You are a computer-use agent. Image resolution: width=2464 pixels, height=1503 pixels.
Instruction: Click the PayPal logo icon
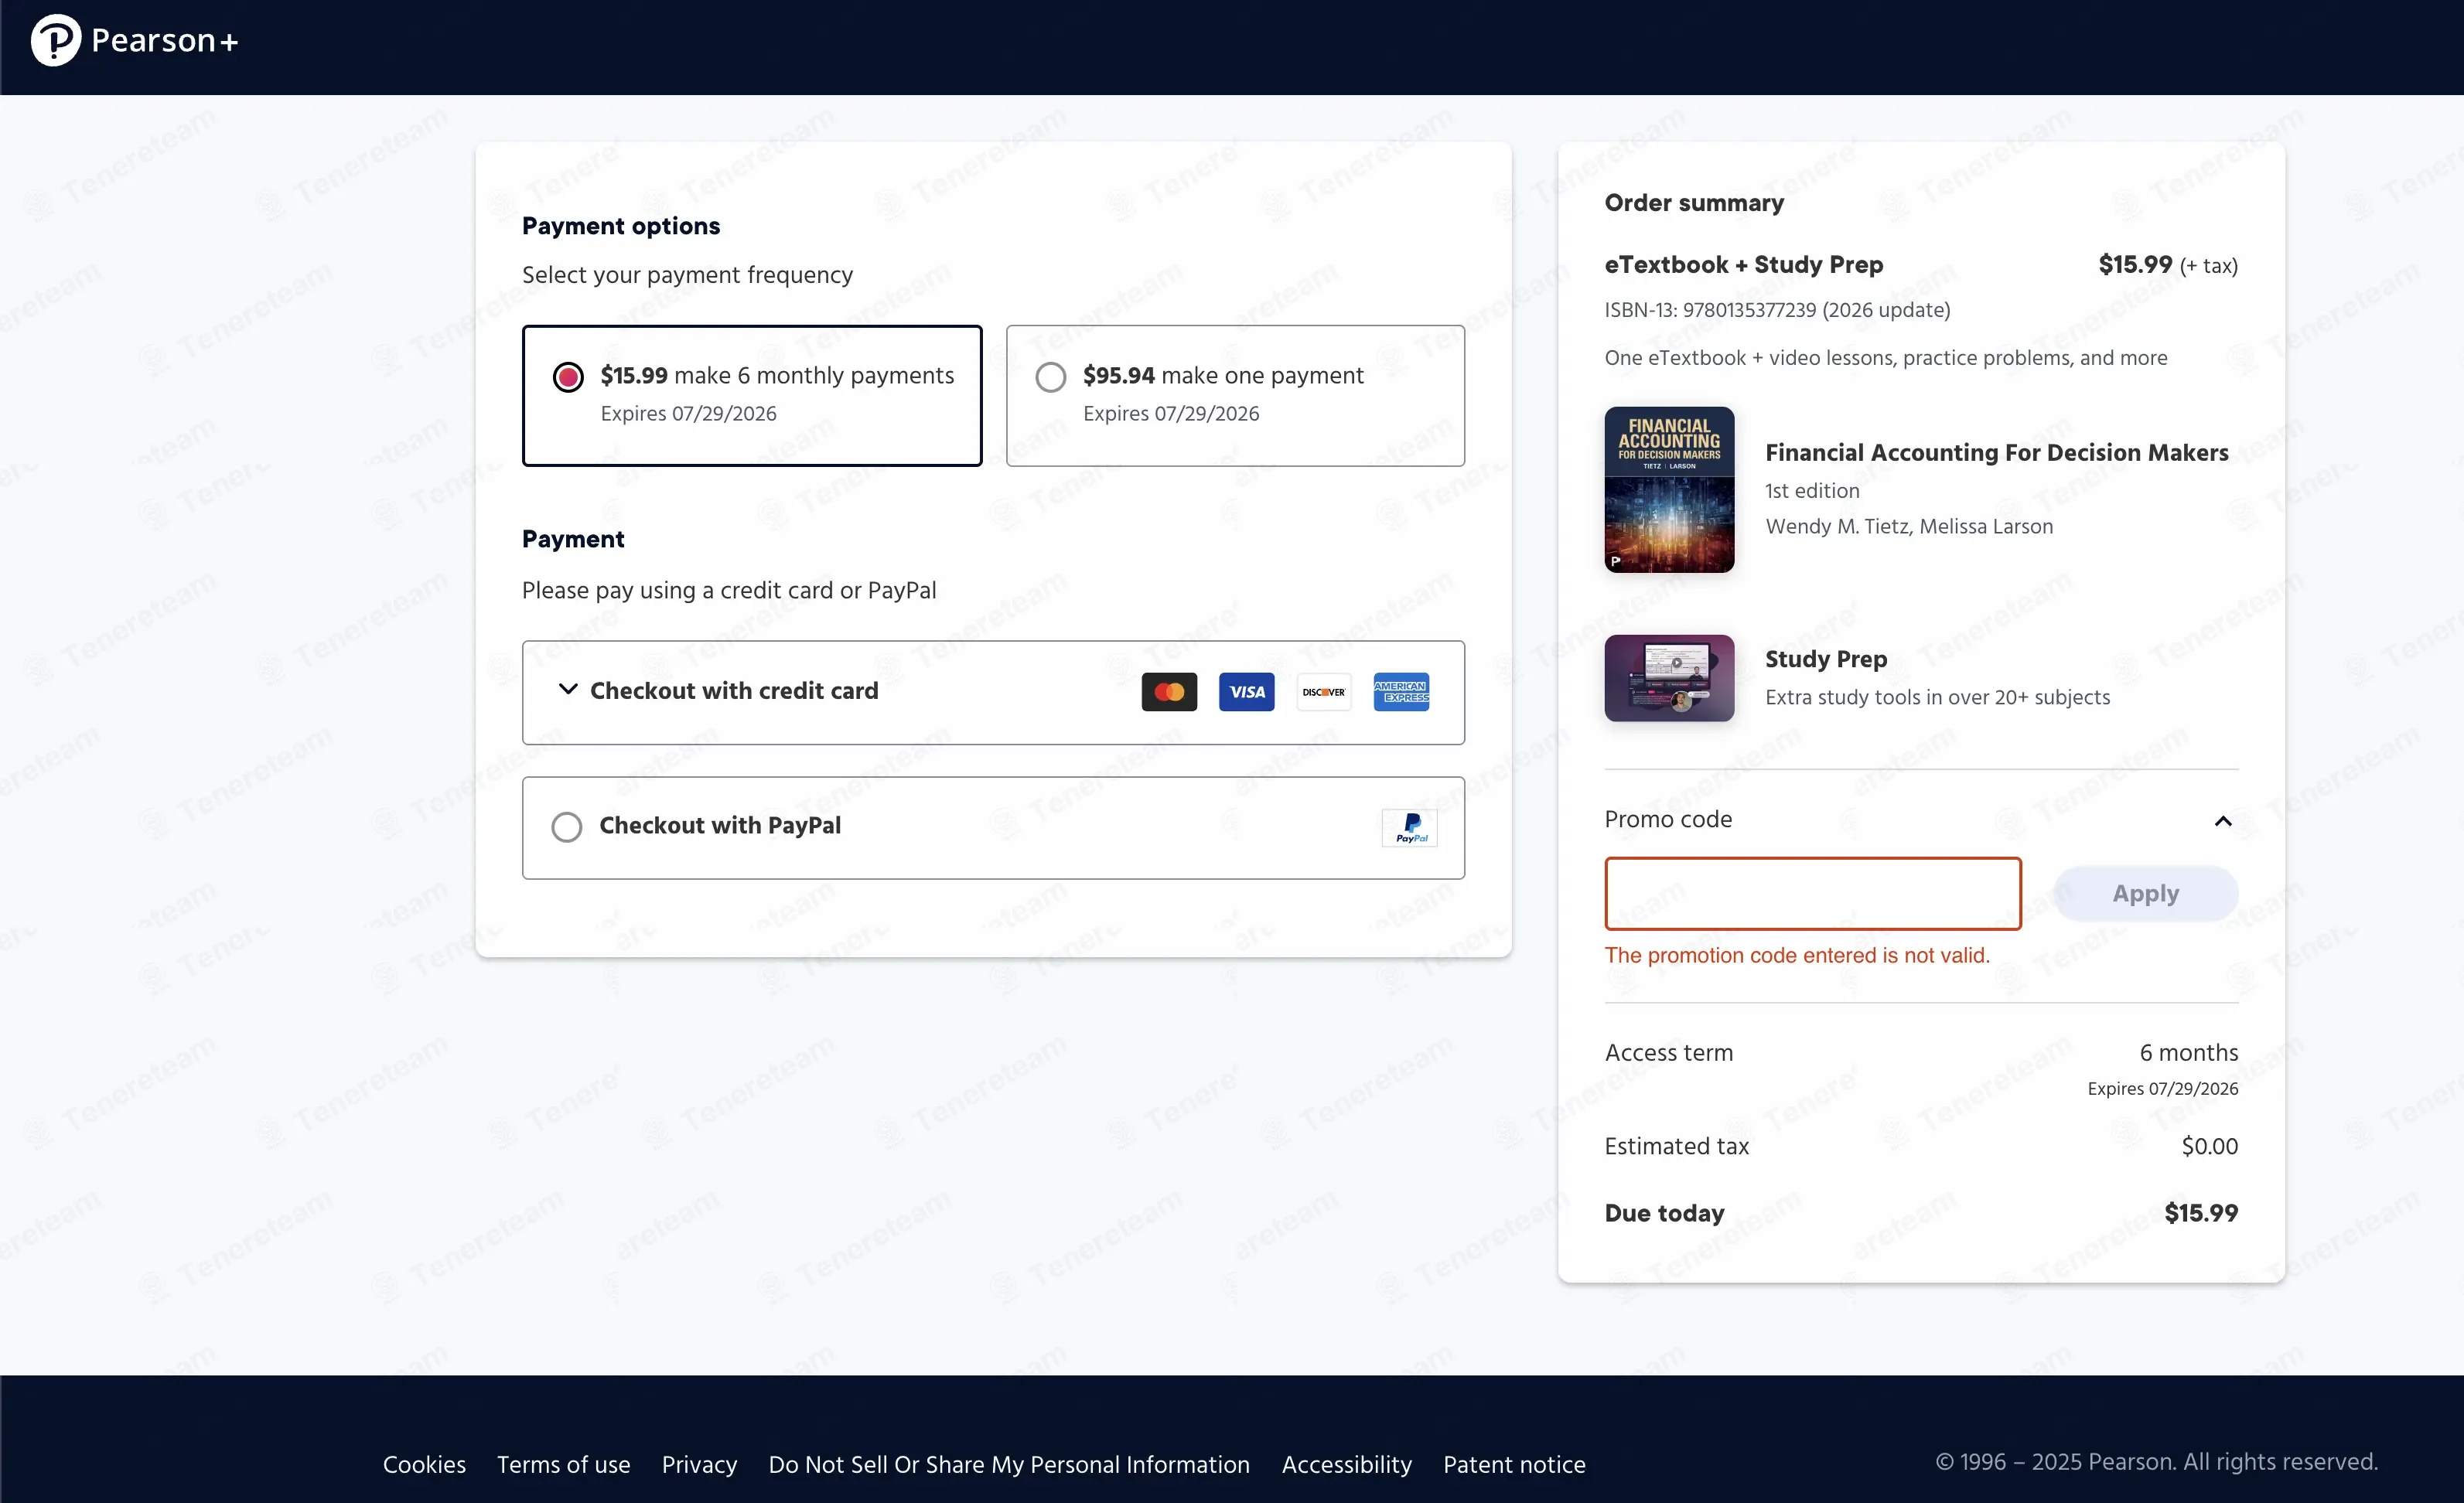[1409, 827]
